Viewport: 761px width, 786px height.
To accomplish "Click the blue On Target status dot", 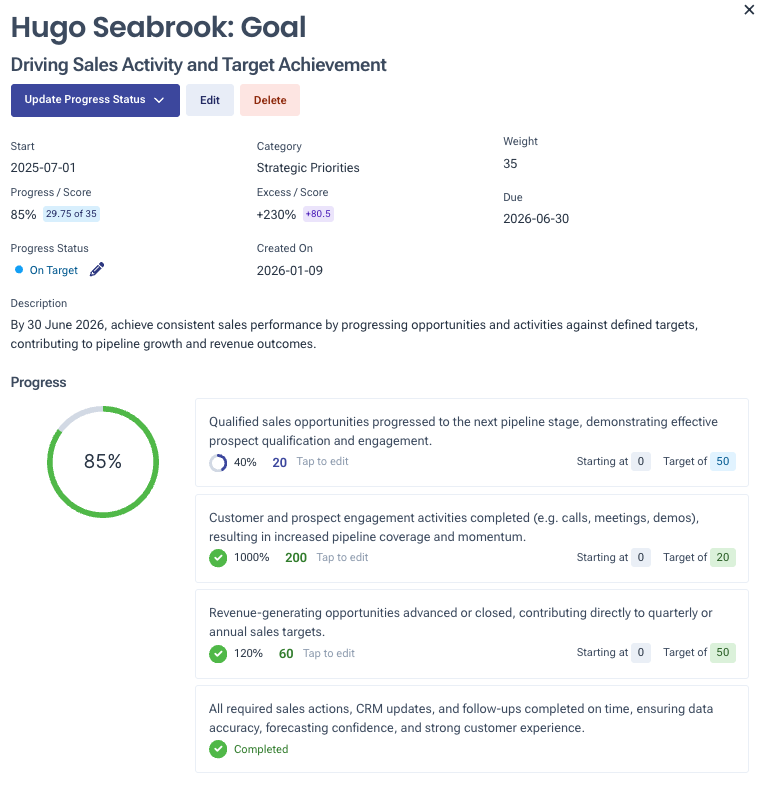I will 19,270.
